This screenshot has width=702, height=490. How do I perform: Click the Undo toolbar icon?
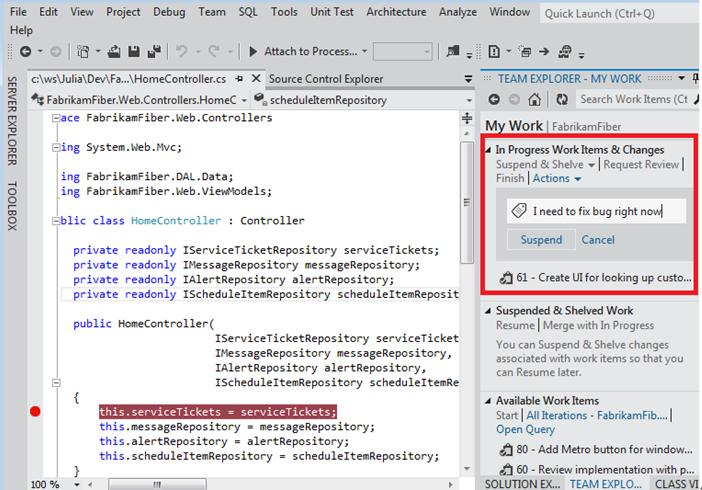181,52
